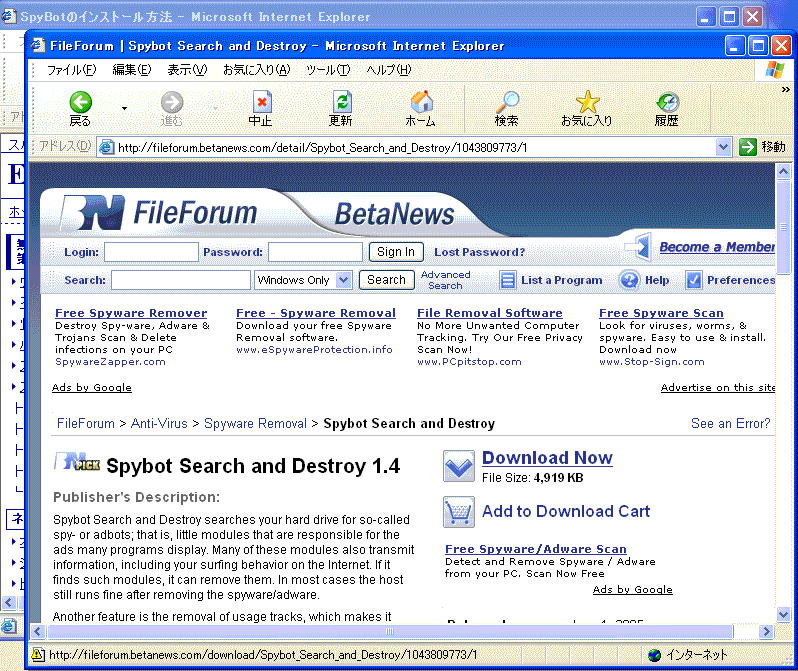This screenshot has height=671, width=798.
Task: Open the Back button history dropdown arrow
Action: point(124,108)
